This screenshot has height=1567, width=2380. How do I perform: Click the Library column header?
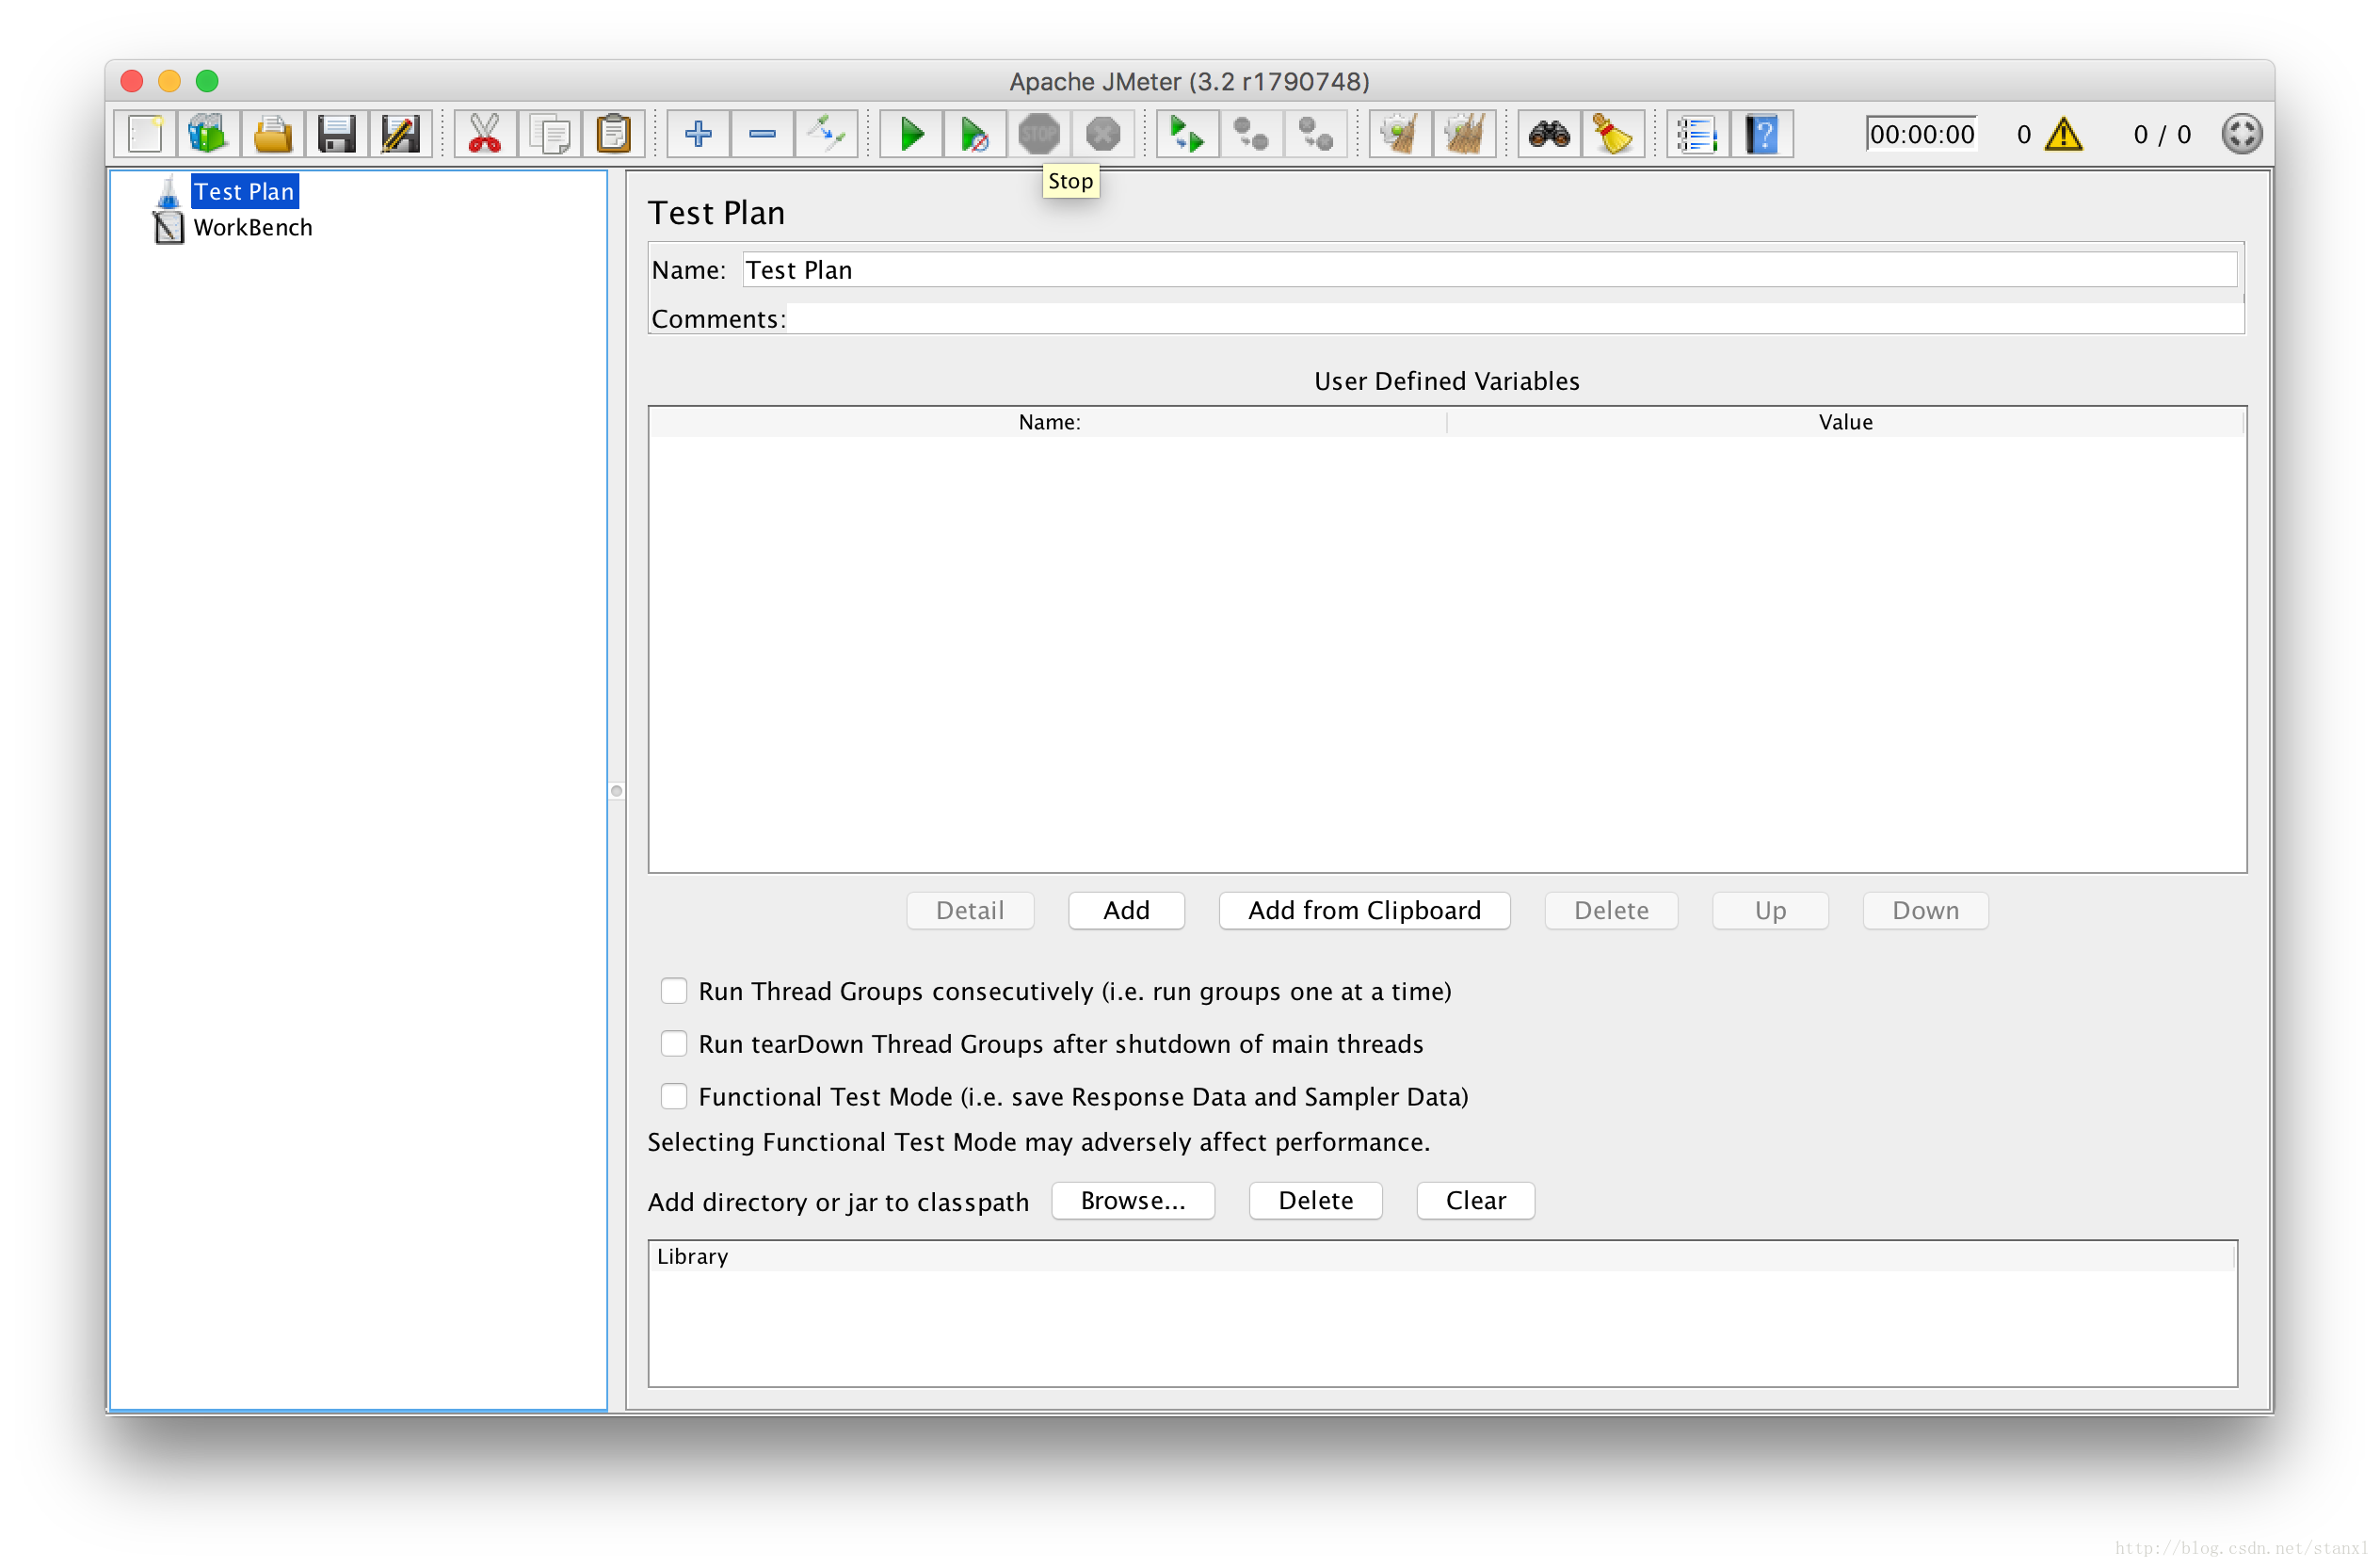[x=1443, y=1257]
